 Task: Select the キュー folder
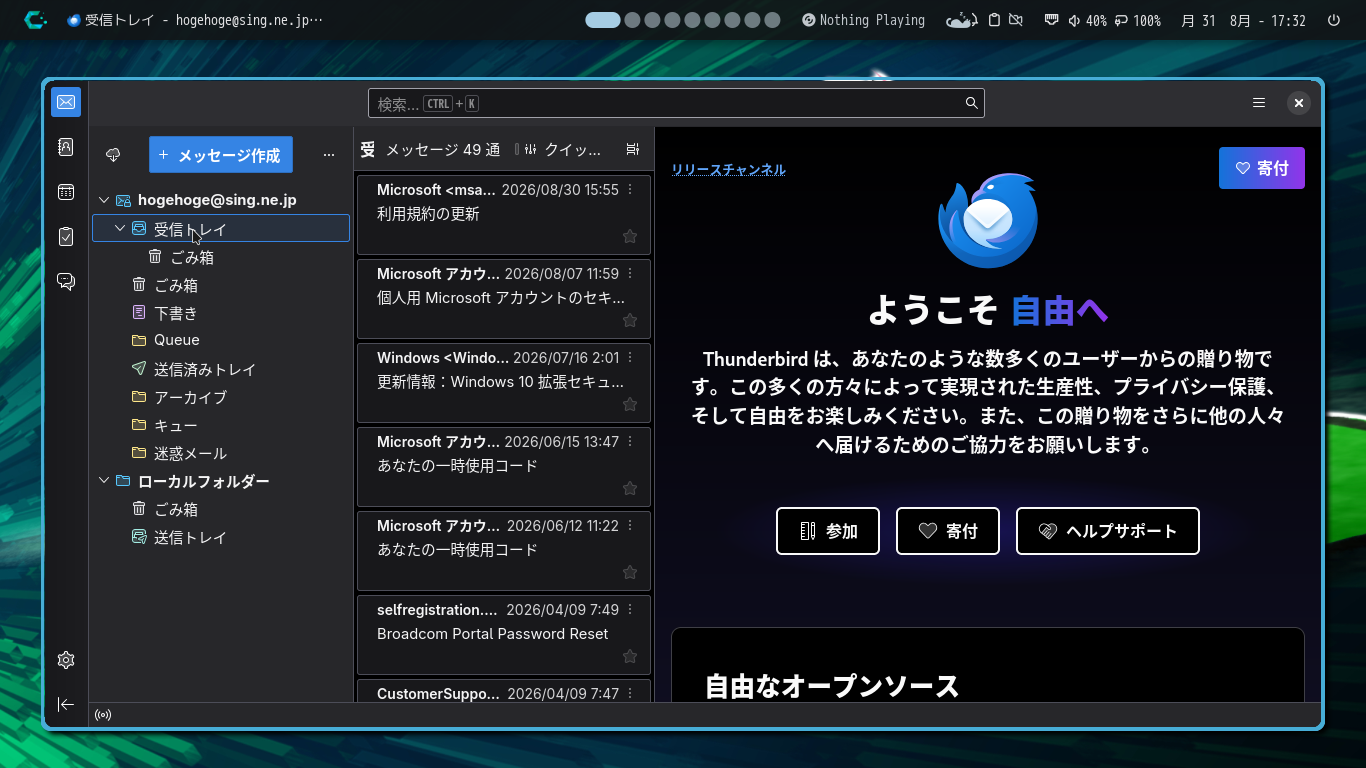pyautogui.click(x=221, y=425)
